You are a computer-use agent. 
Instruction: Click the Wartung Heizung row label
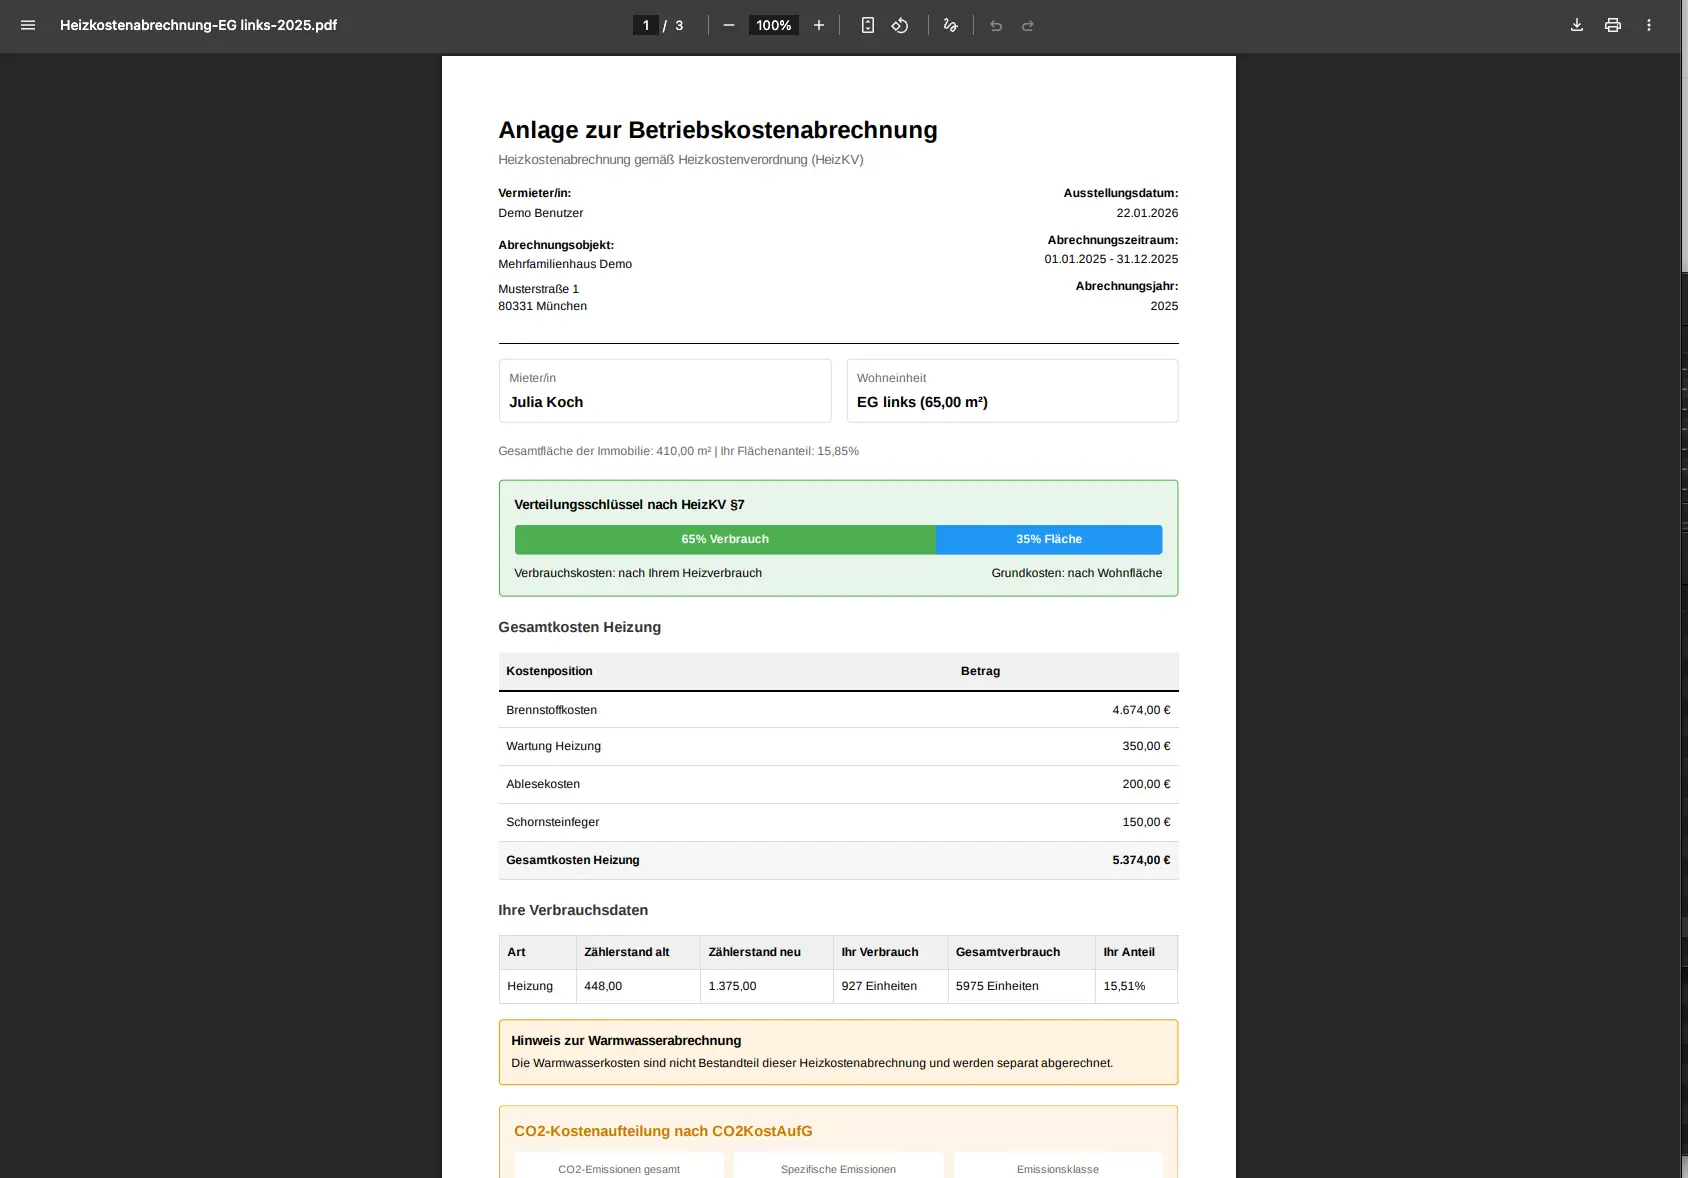553,746
